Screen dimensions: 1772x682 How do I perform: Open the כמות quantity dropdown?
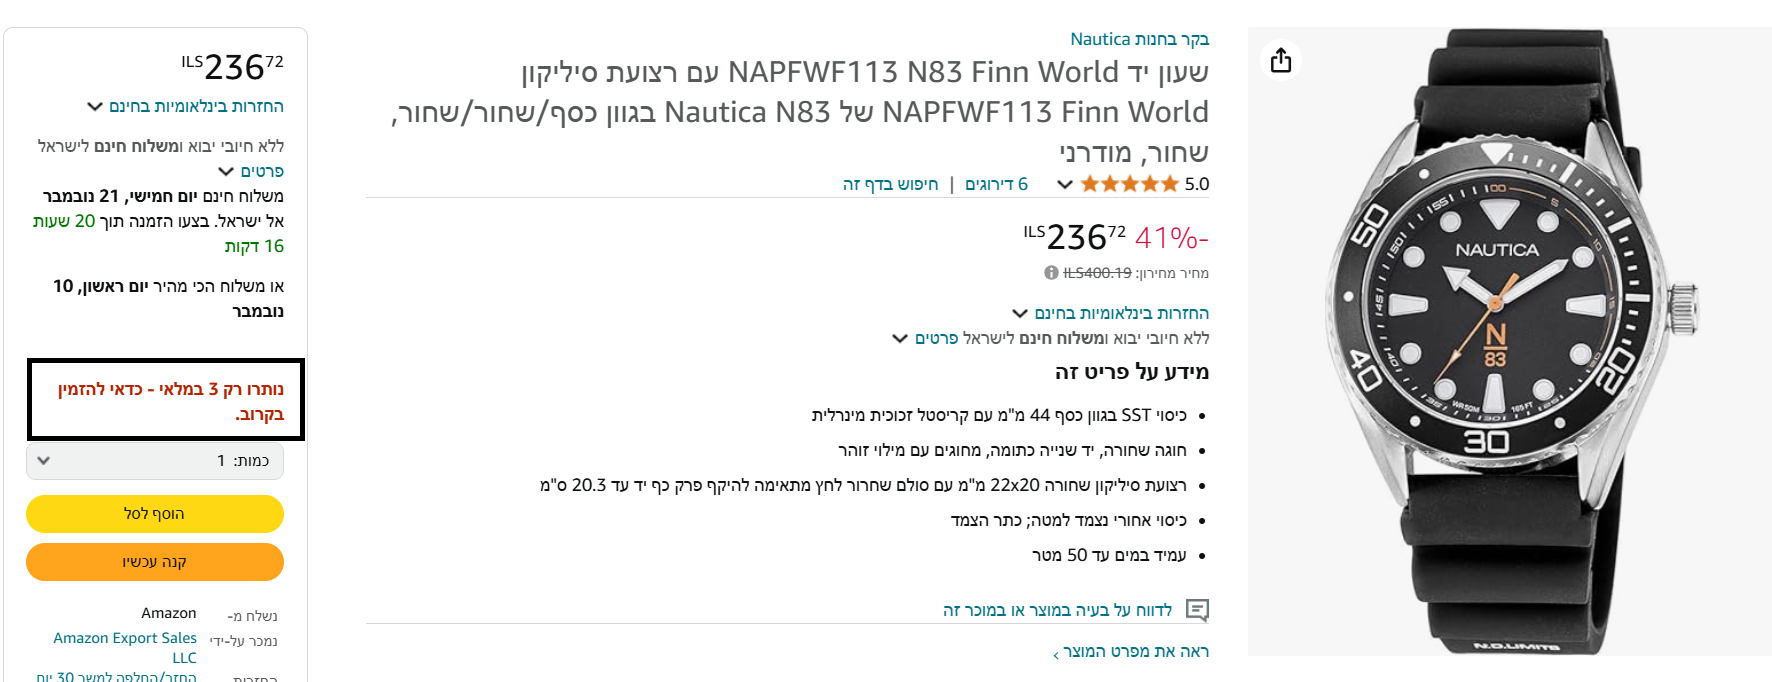tap(155, 461)
